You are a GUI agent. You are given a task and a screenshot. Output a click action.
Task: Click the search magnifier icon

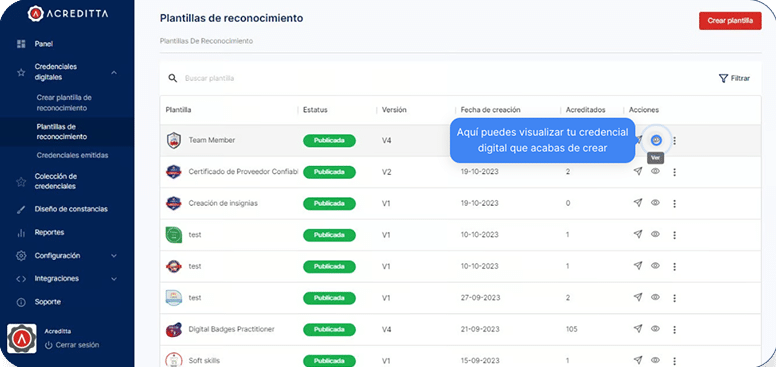point(172,78)
